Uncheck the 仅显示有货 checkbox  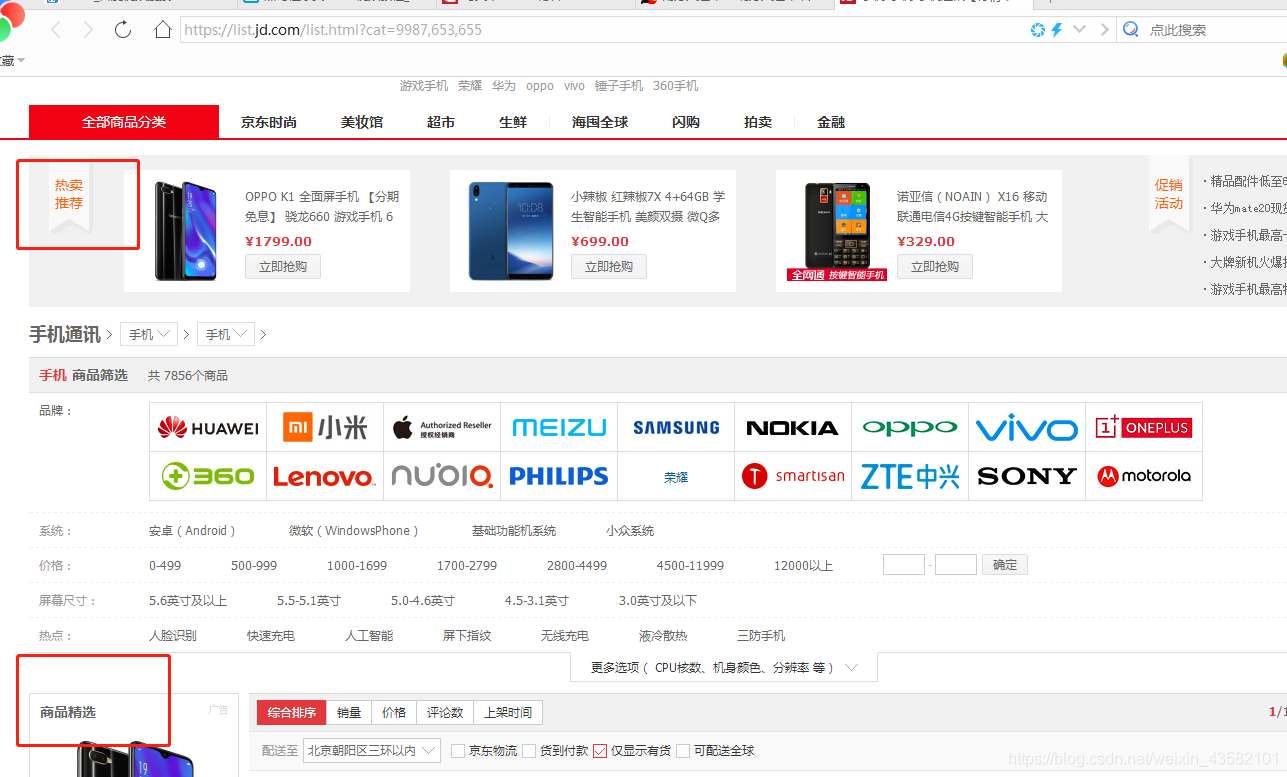[x=600, y=751]
